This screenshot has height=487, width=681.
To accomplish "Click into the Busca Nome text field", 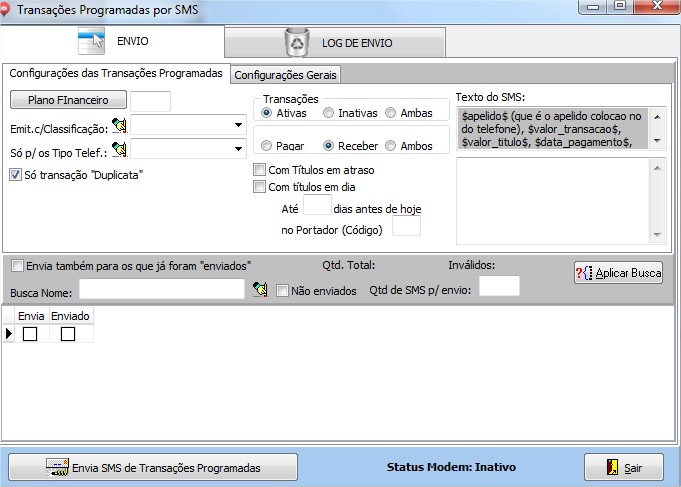I will (161, 289).
